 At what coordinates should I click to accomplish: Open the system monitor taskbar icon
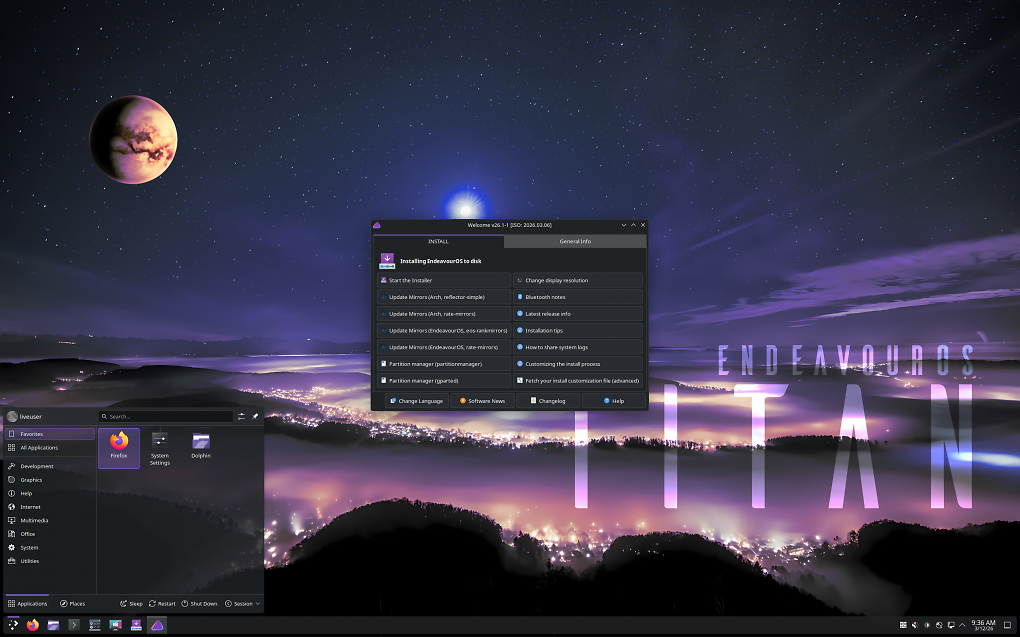95,625
